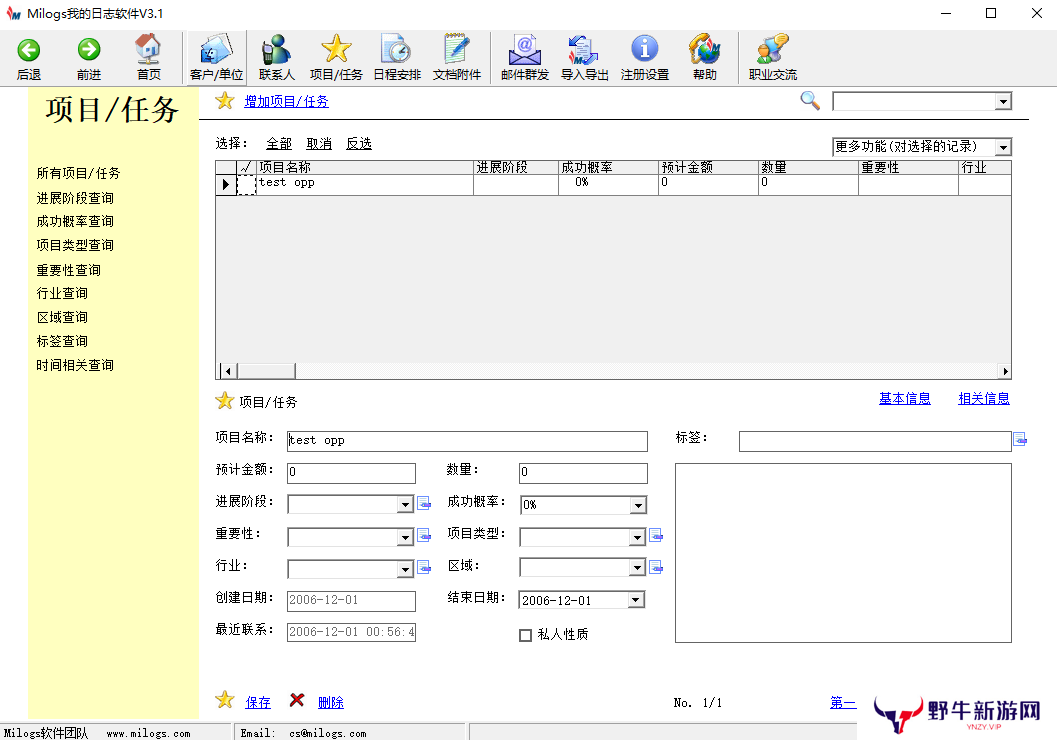Viewport: 1057px width, 740px height.
Task: Open the 结束日期 date dropdown
Action: coord(636,600)
